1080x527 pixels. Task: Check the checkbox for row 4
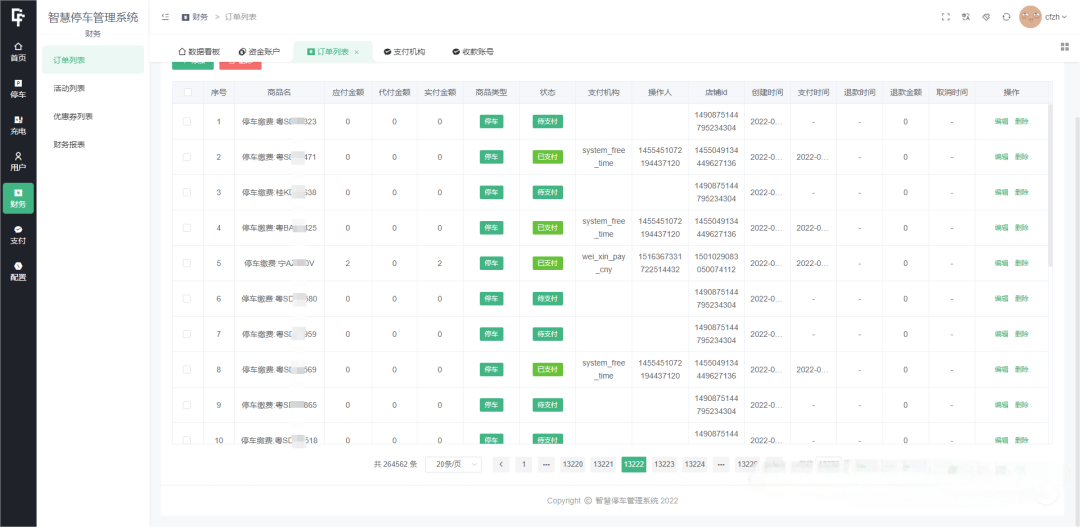coord(187,227)
